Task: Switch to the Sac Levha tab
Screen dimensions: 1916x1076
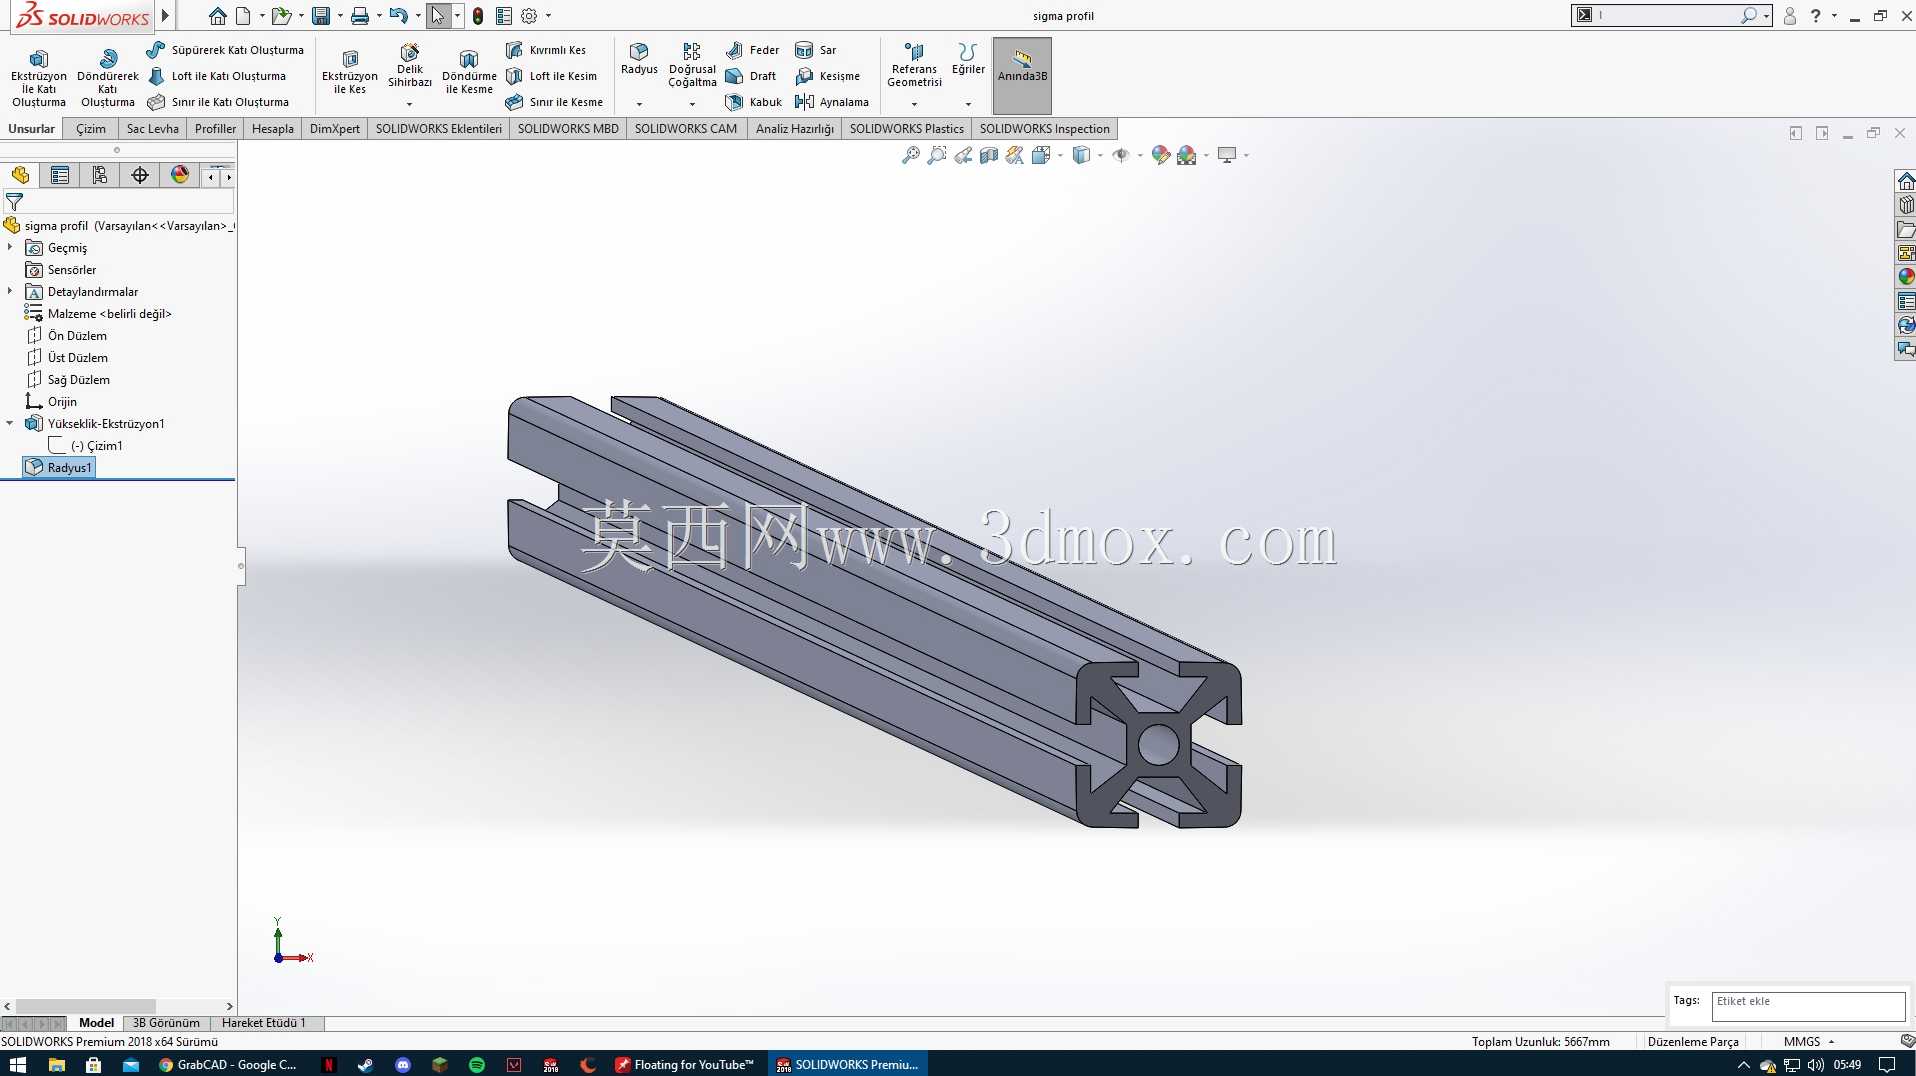Action: [152, 129]
